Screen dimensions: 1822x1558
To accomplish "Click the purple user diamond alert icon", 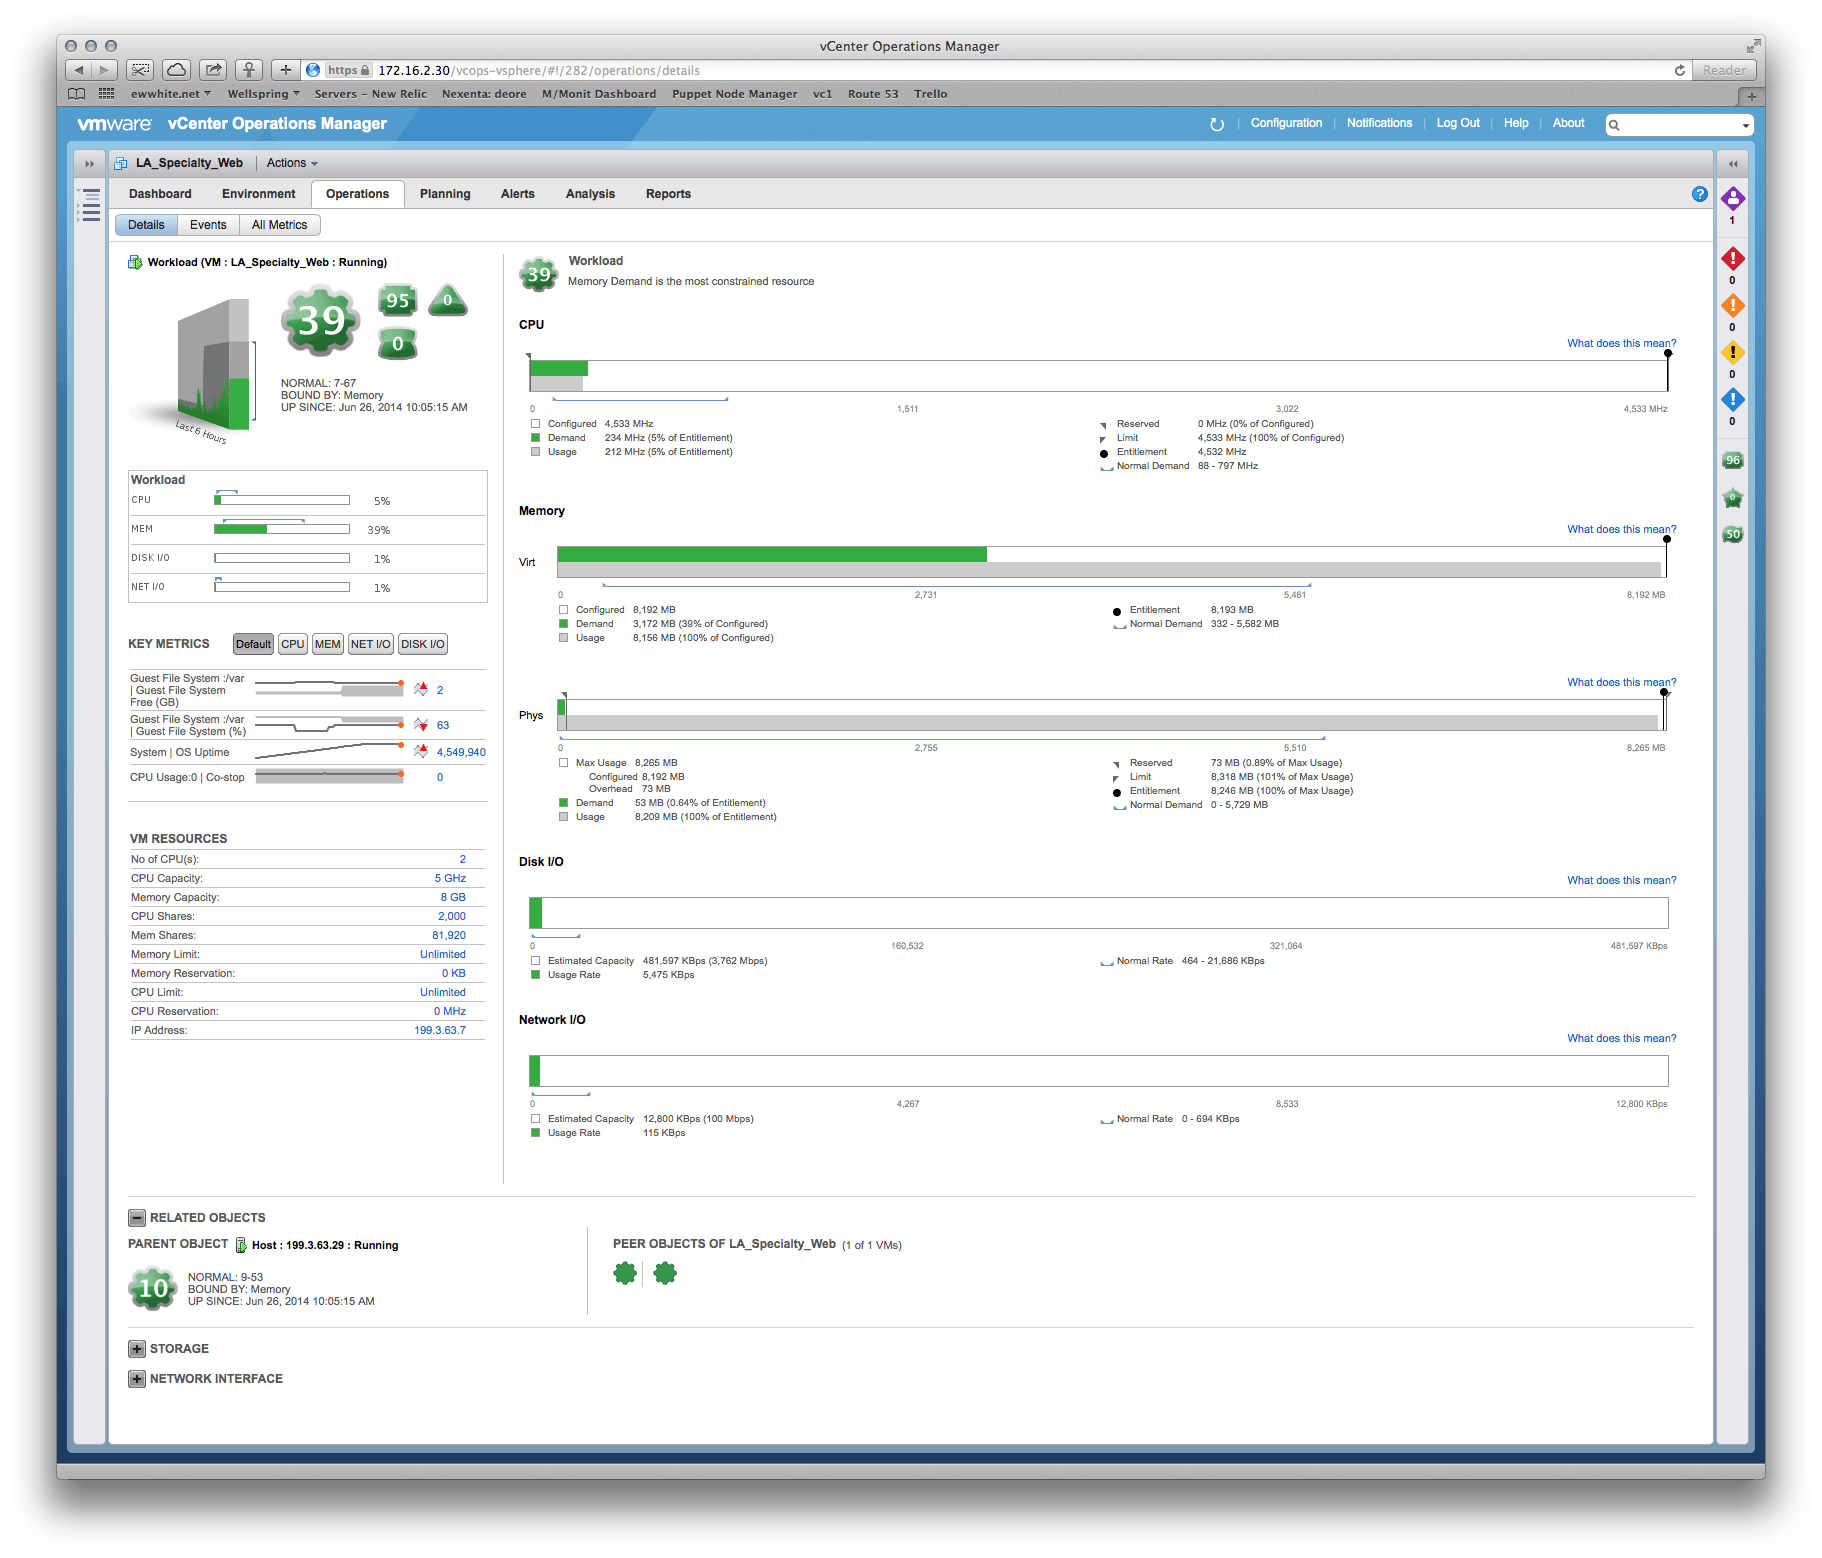I will click(x=1733, y=198).
